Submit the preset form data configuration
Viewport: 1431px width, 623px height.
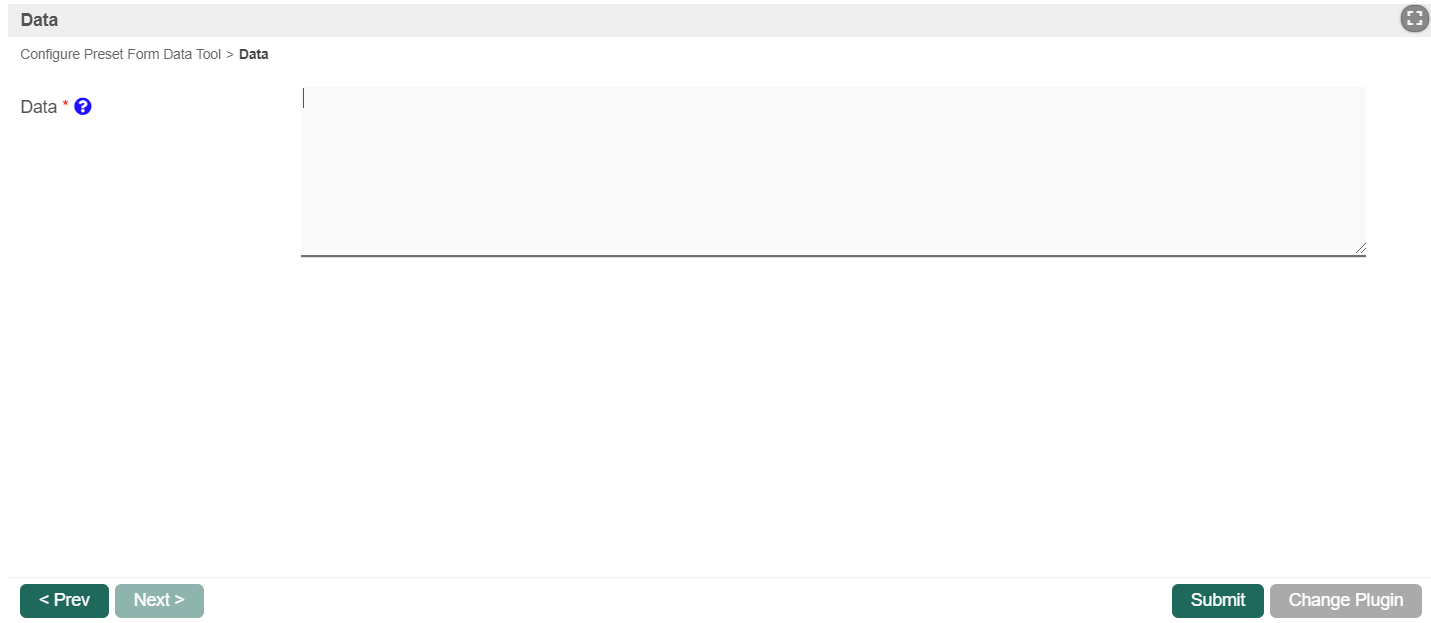tap(1217, 600)
